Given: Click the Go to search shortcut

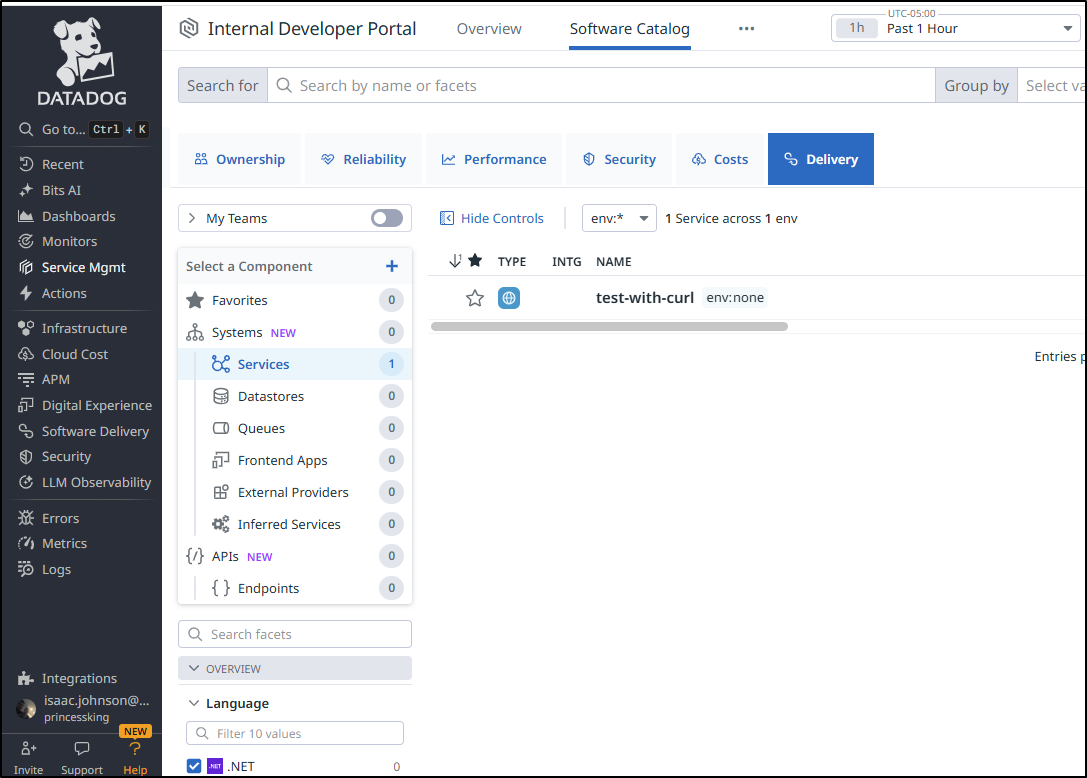Looking at the screenshot, I should (83, 129).
